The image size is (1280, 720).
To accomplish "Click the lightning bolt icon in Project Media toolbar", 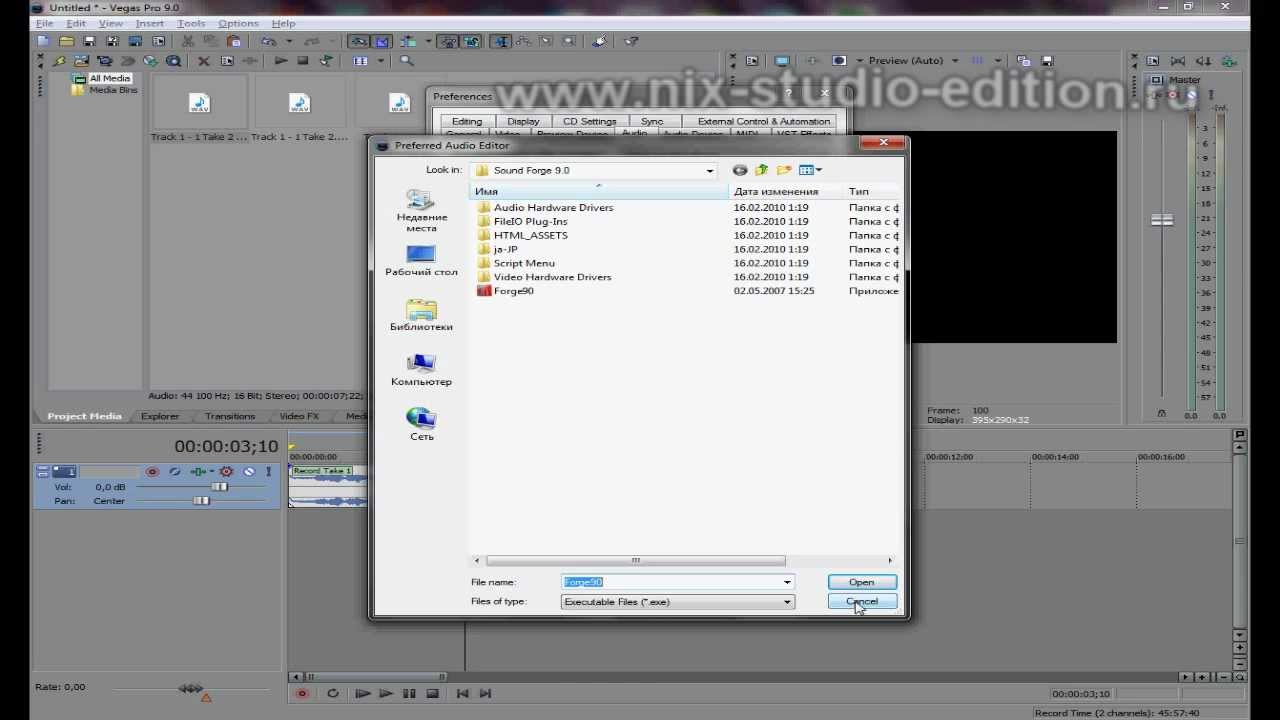I will click(60, 61).
